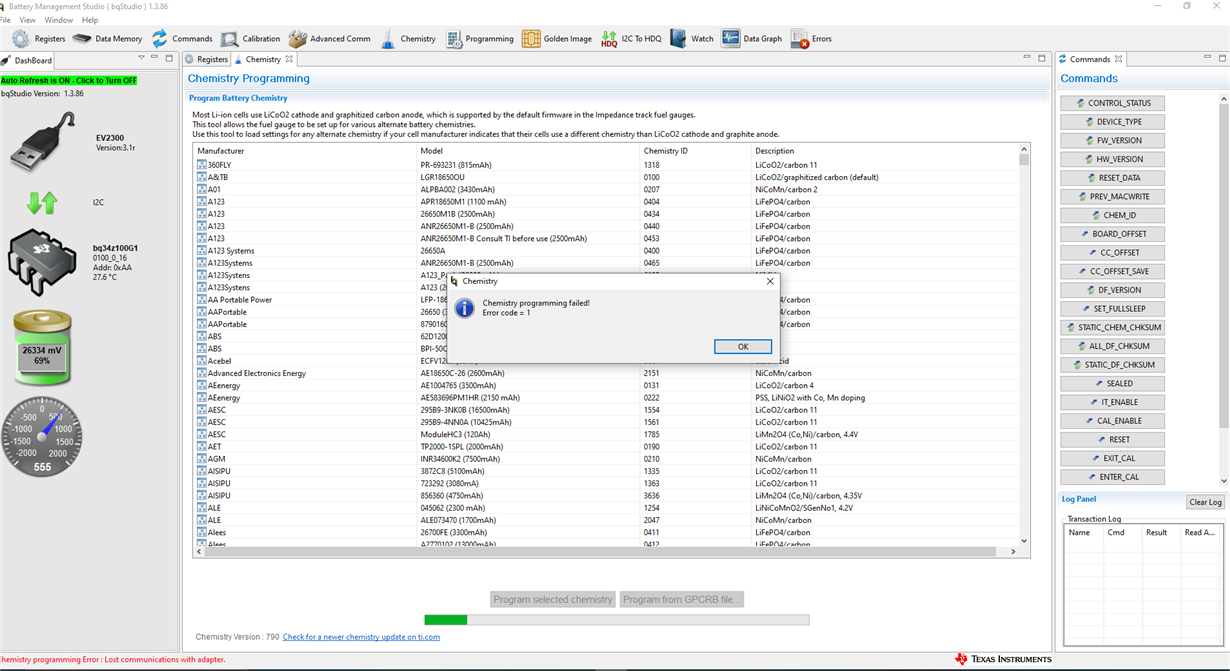1230x671 pixels.
Task: Close the Chemistry tab
Action: point(289,60)
